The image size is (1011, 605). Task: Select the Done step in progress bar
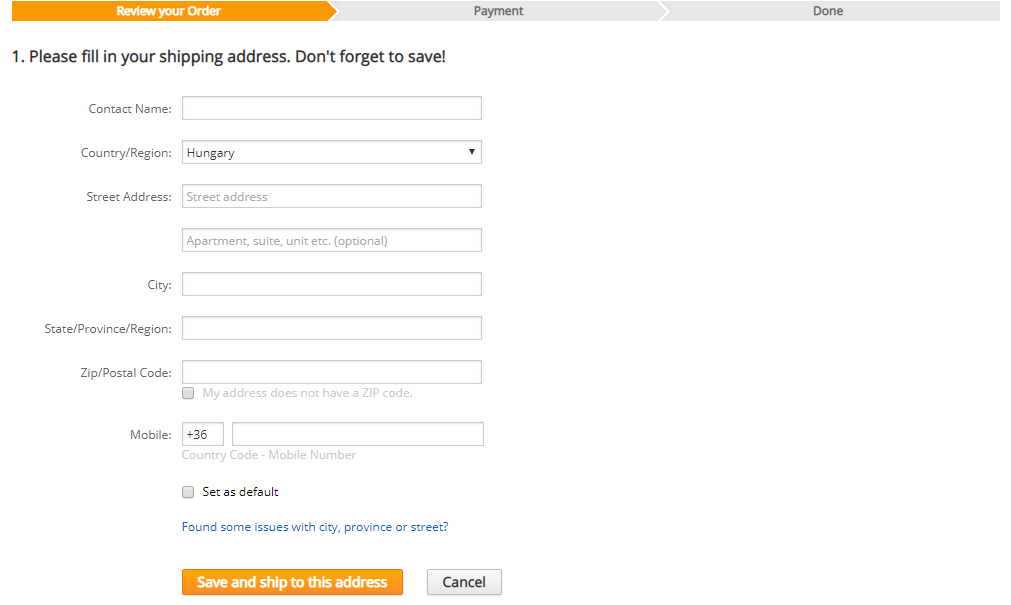[x=827, y=11]
